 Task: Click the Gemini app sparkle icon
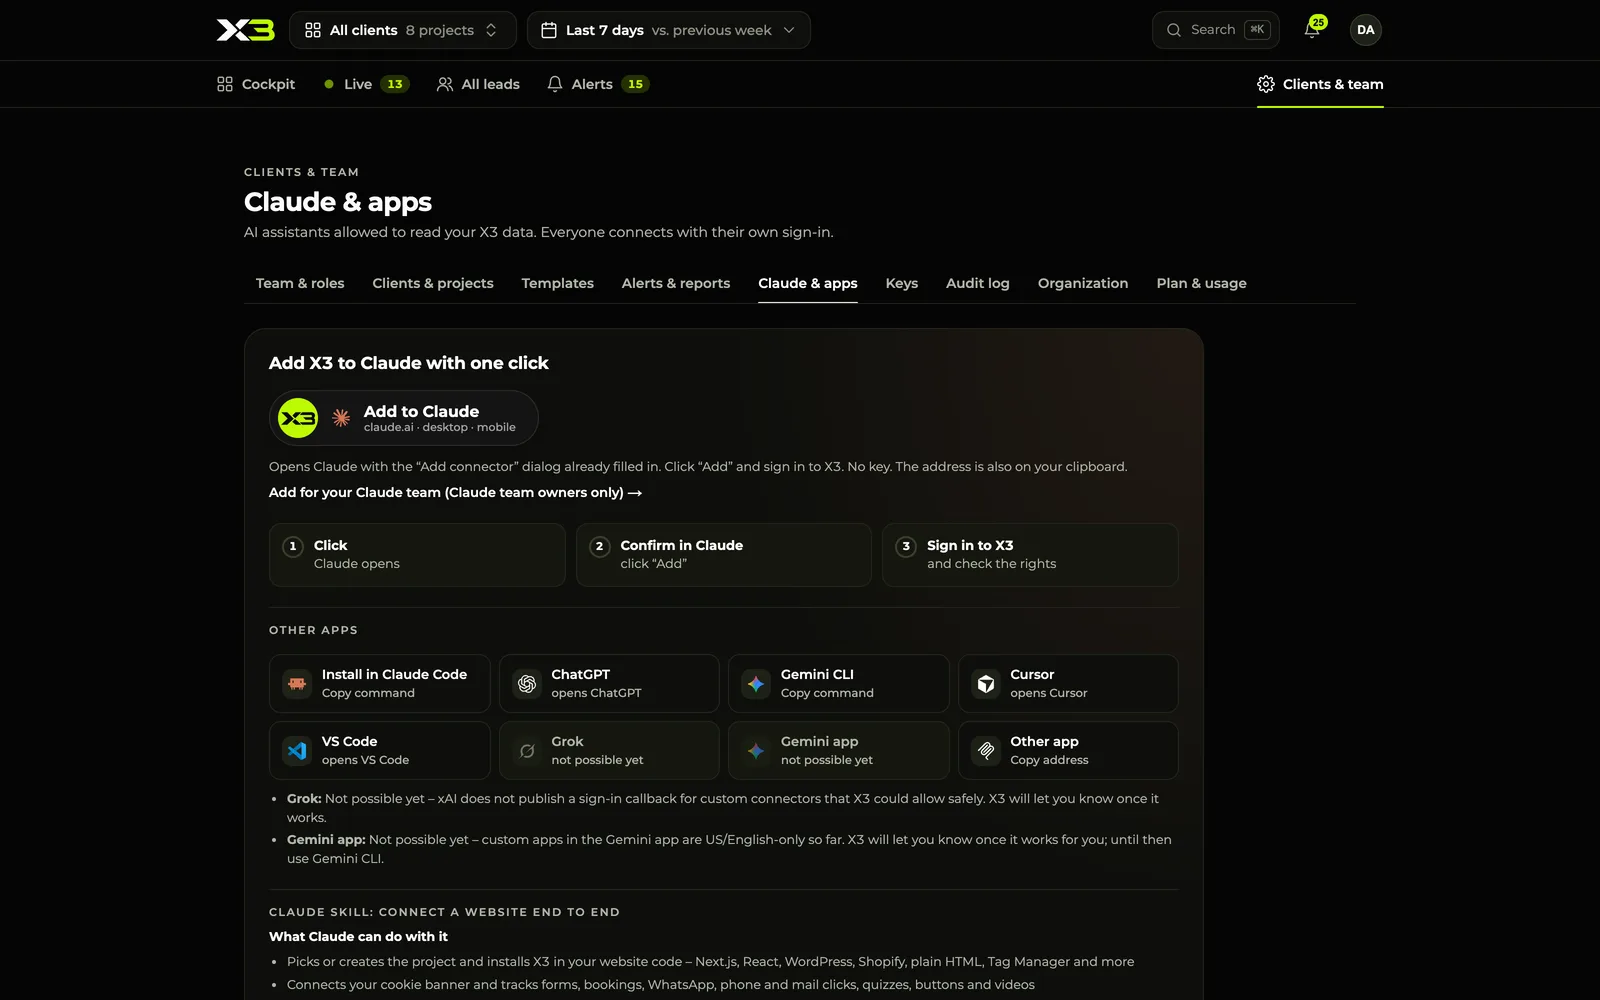(756, 751)
